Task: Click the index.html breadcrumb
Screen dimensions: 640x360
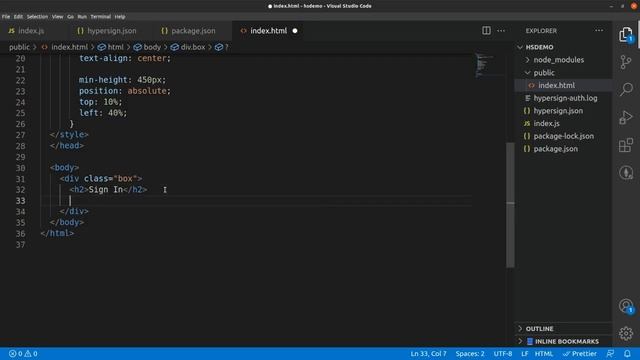Action: [64, 47]
